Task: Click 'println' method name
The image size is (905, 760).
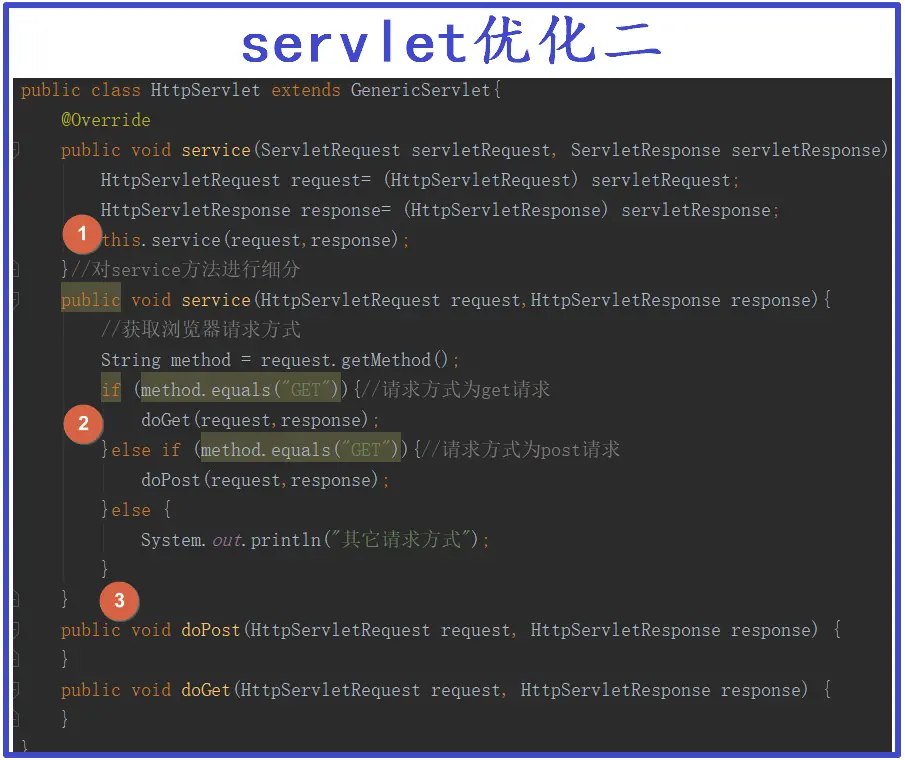Action: 285,540
